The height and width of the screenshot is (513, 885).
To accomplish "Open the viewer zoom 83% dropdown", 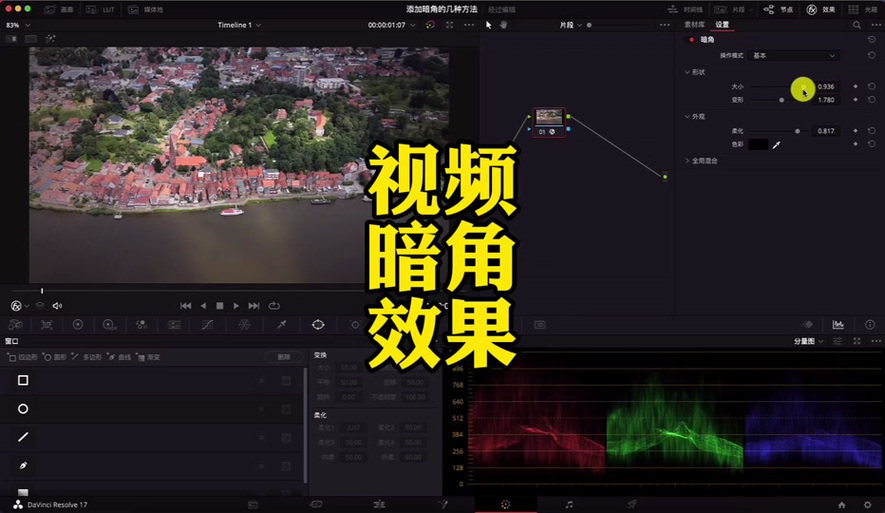I will click(17, 25).
